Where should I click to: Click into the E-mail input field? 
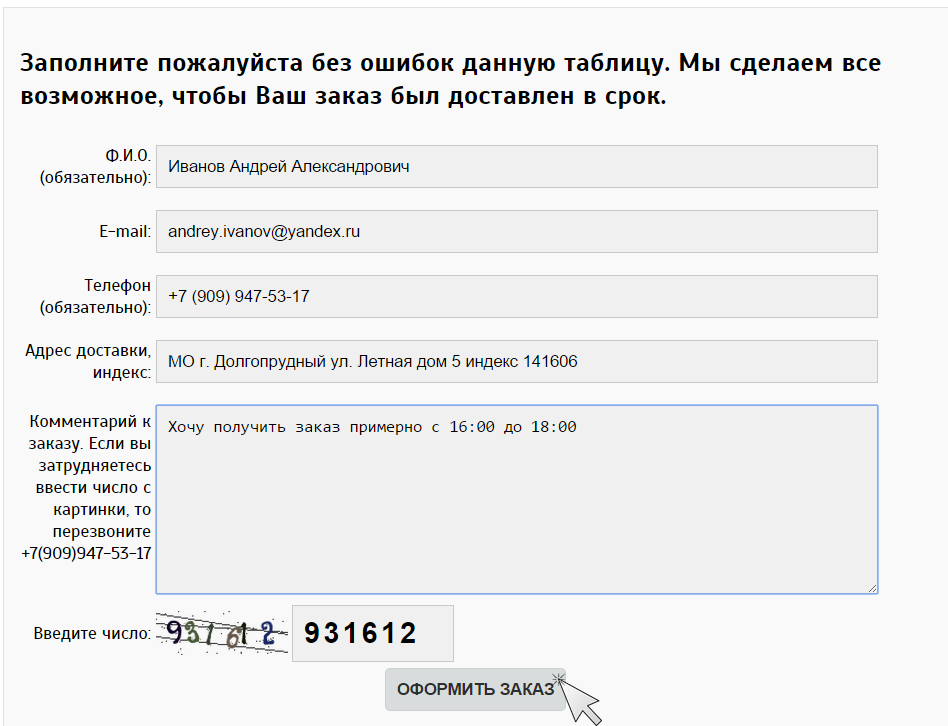[516, 232]
